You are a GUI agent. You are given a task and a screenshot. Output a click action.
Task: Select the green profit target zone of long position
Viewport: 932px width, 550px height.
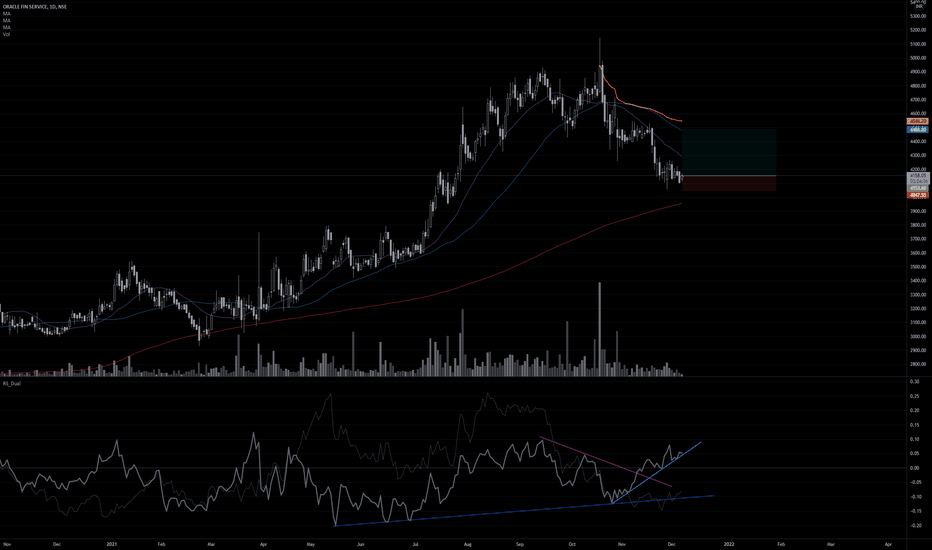(729, 152)
